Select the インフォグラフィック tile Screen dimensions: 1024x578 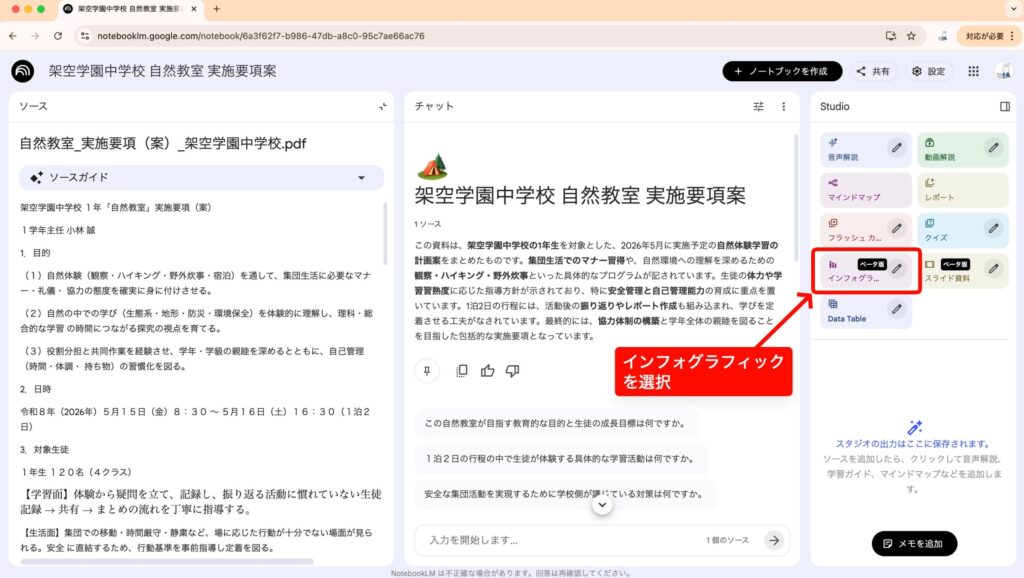(x=855, y=271)
